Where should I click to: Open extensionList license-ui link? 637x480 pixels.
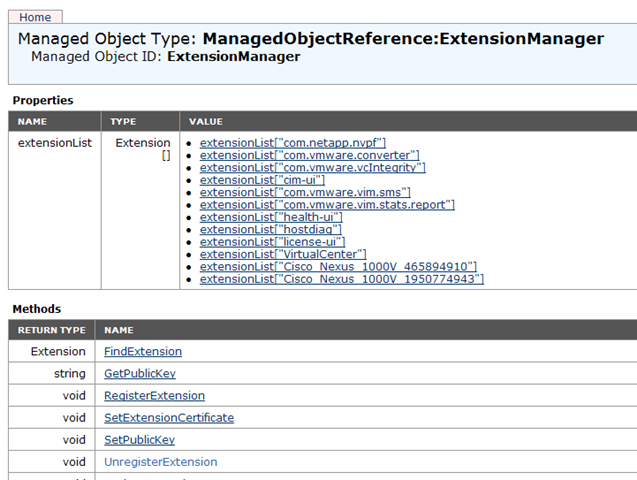coord(272,241)
